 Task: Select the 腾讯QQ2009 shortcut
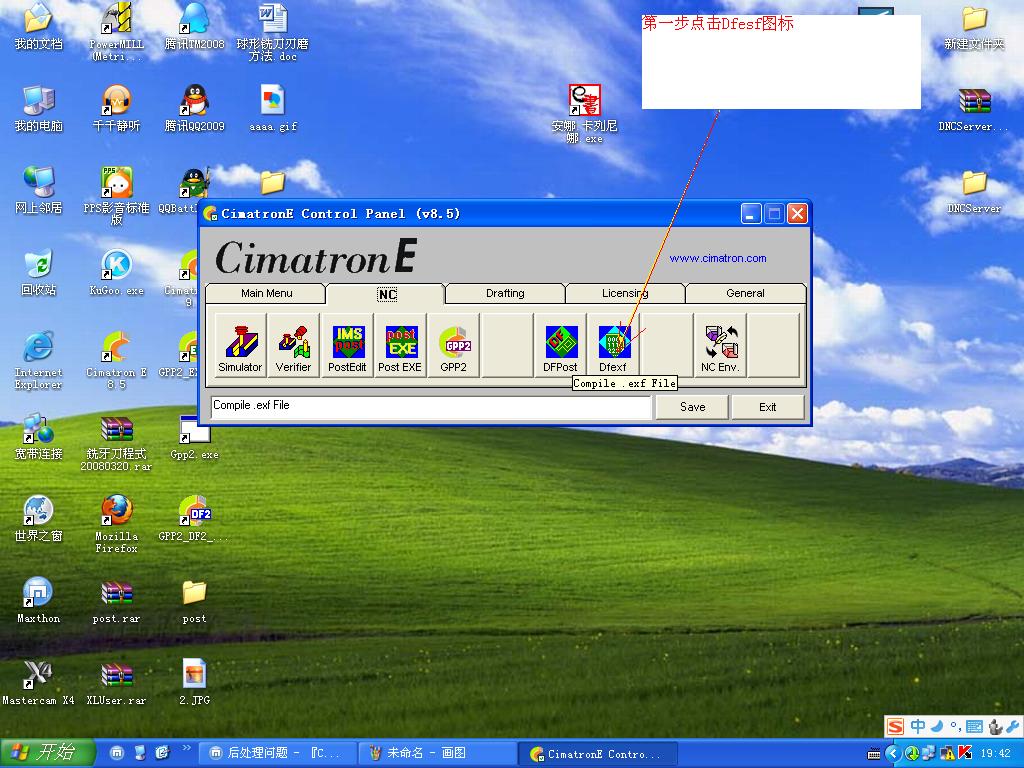pos(195,108)
